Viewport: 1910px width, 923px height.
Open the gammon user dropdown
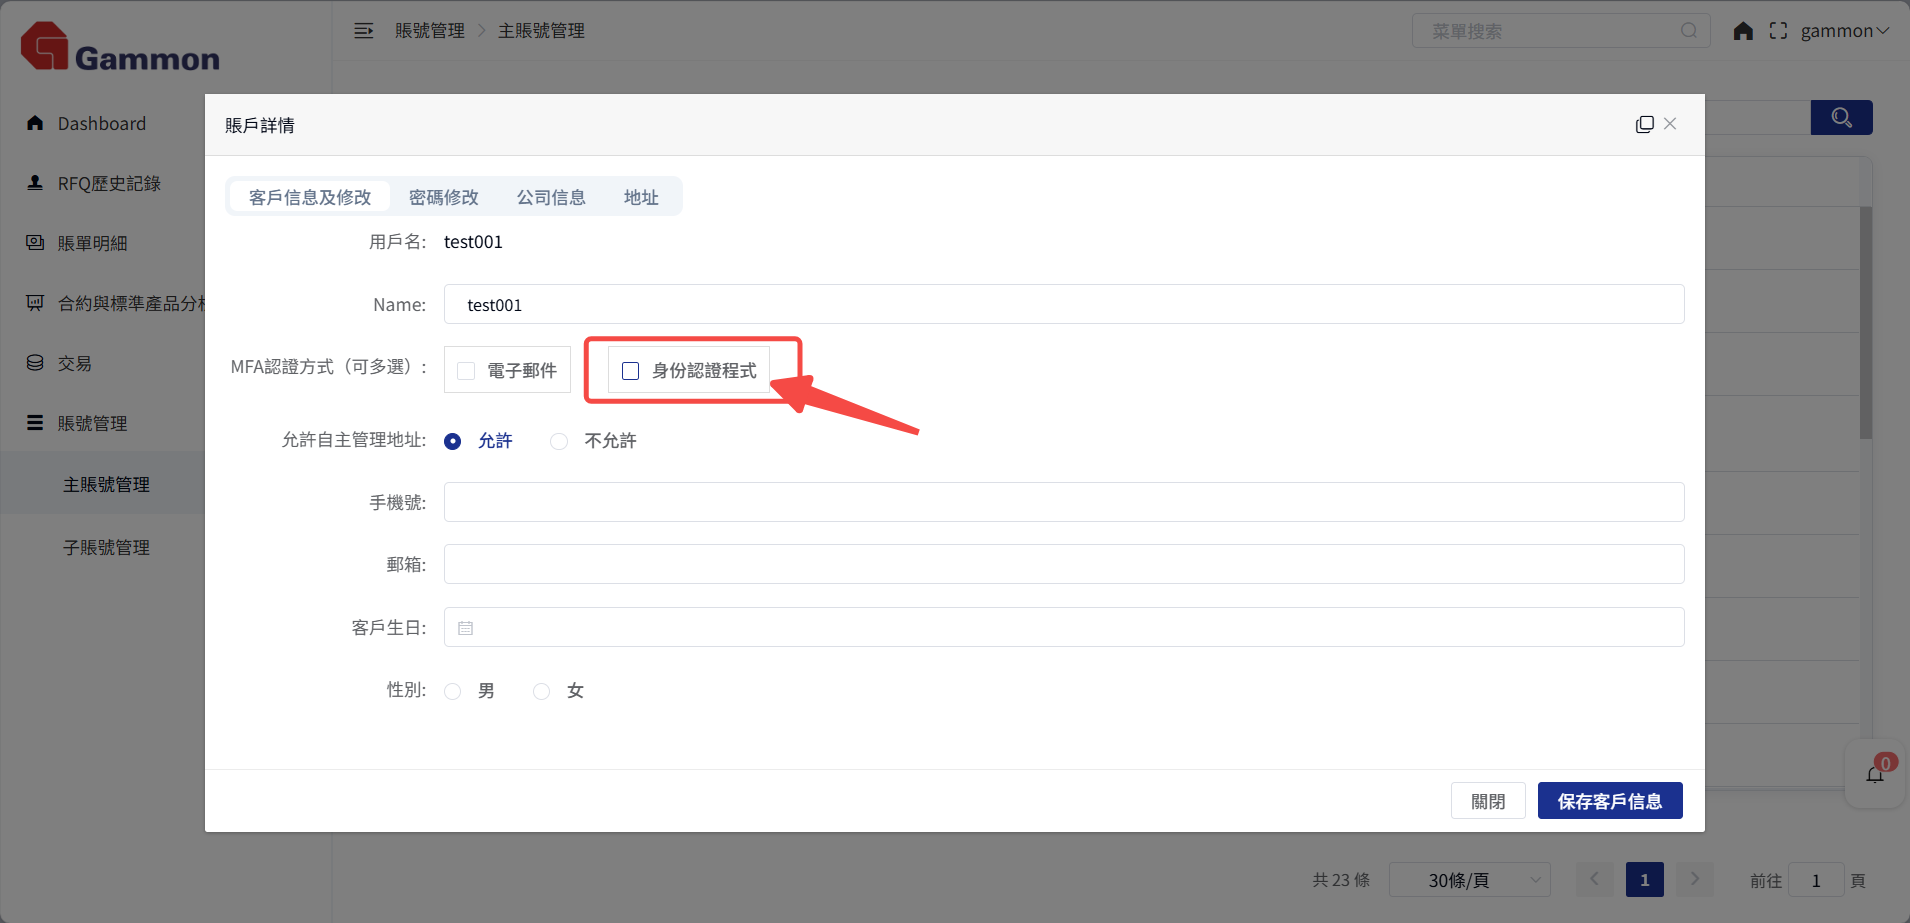(1844, 31)
